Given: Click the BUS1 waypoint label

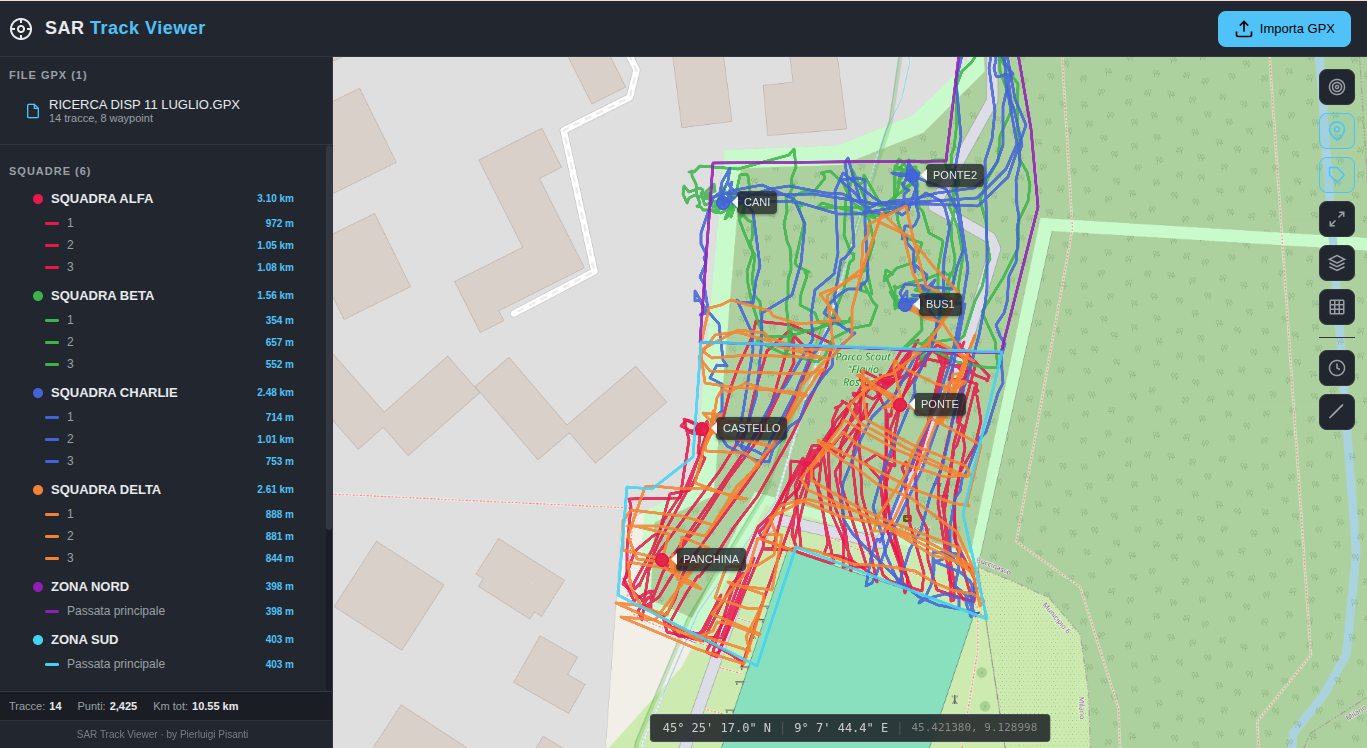Looking at the screenshot, I should [x=940, y=304].
